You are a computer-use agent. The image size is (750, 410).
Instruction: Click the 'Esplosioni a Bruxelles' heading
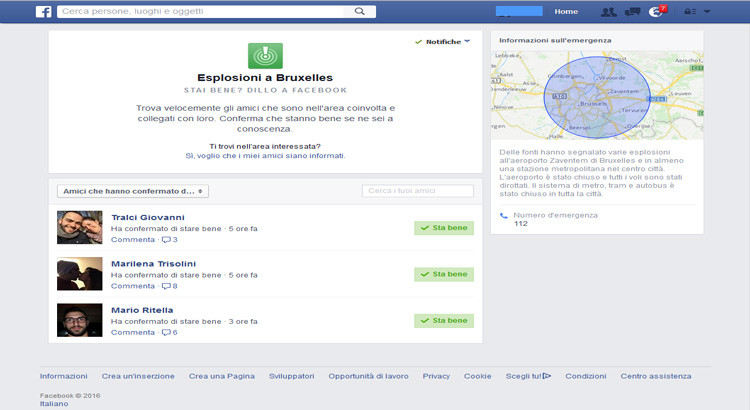(265, 78)
